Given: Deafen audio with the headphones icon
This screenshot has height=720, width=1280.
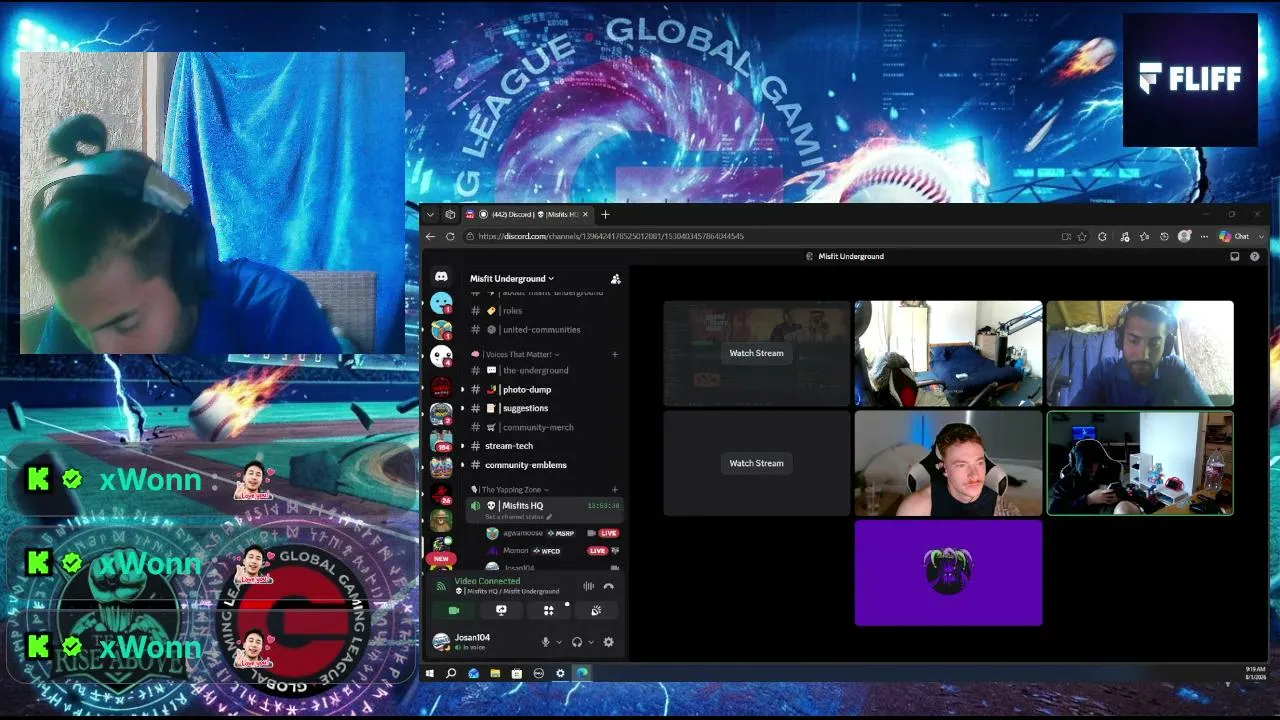Looking at the screenshot, I should pyautogui.click(x=577, y=642).
